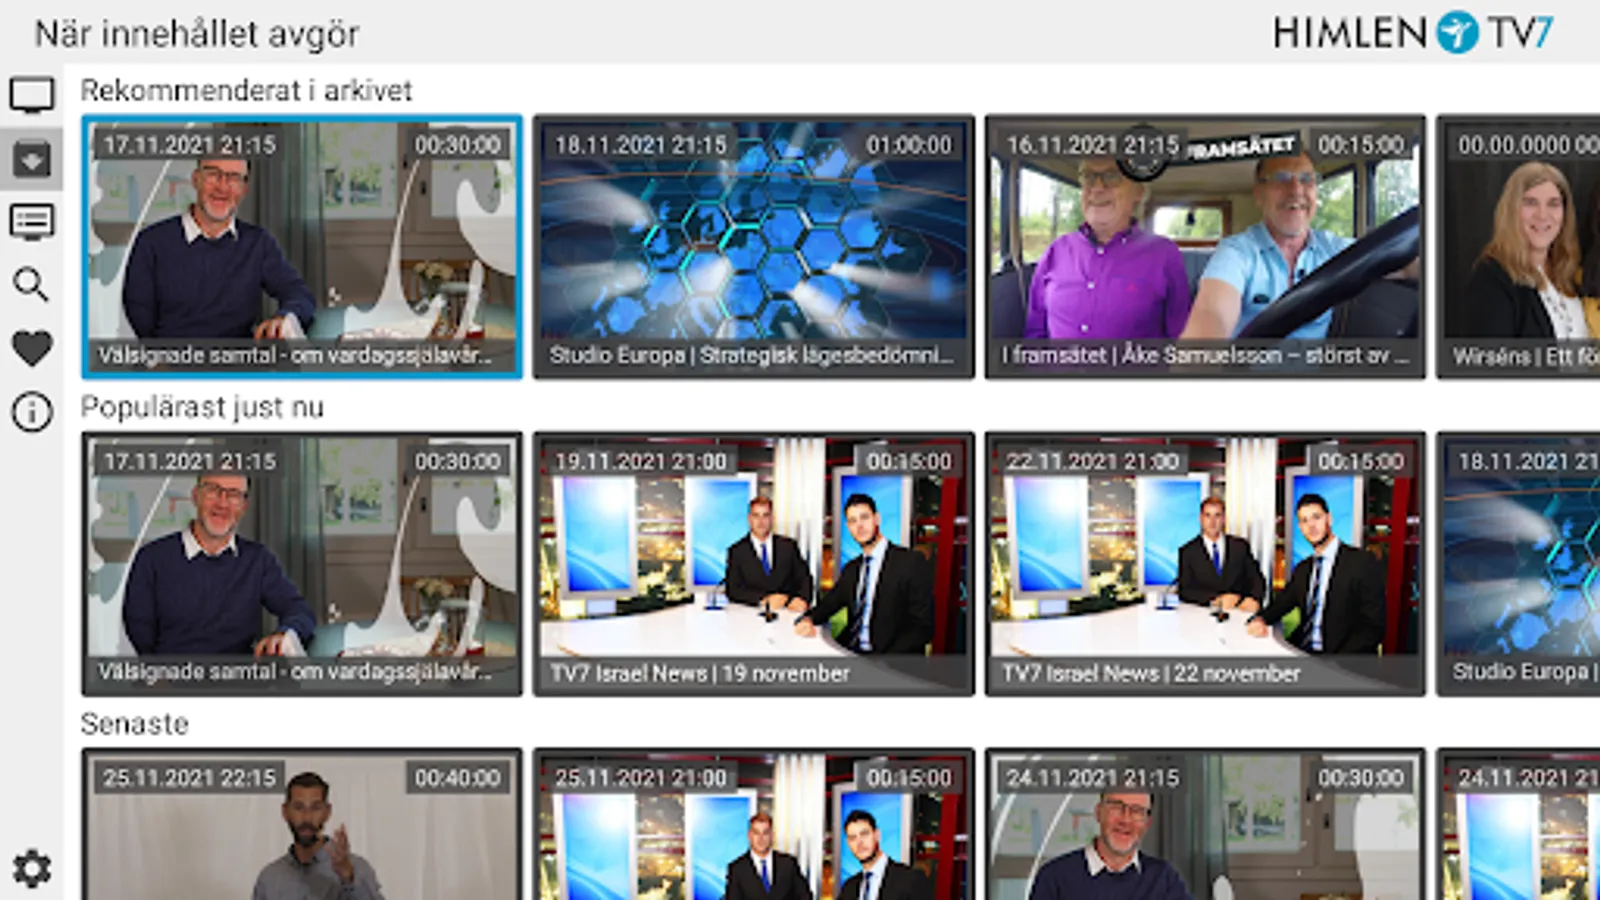Play Välsignade samtal under Populärast just nu
The image size is (1600, 900).
click(302, 564)
